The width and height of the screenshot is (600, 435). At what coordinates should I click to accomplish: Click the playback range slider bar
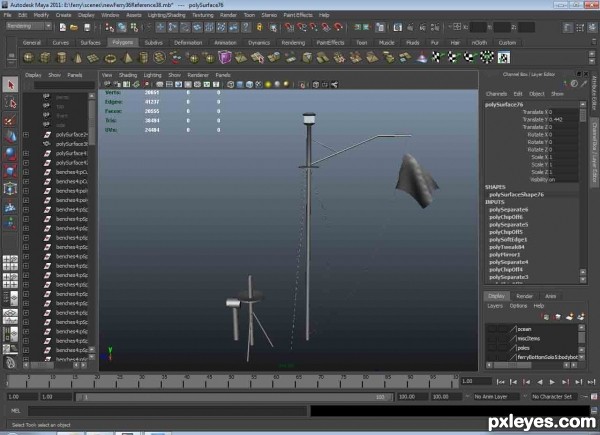tap(234, 397)
